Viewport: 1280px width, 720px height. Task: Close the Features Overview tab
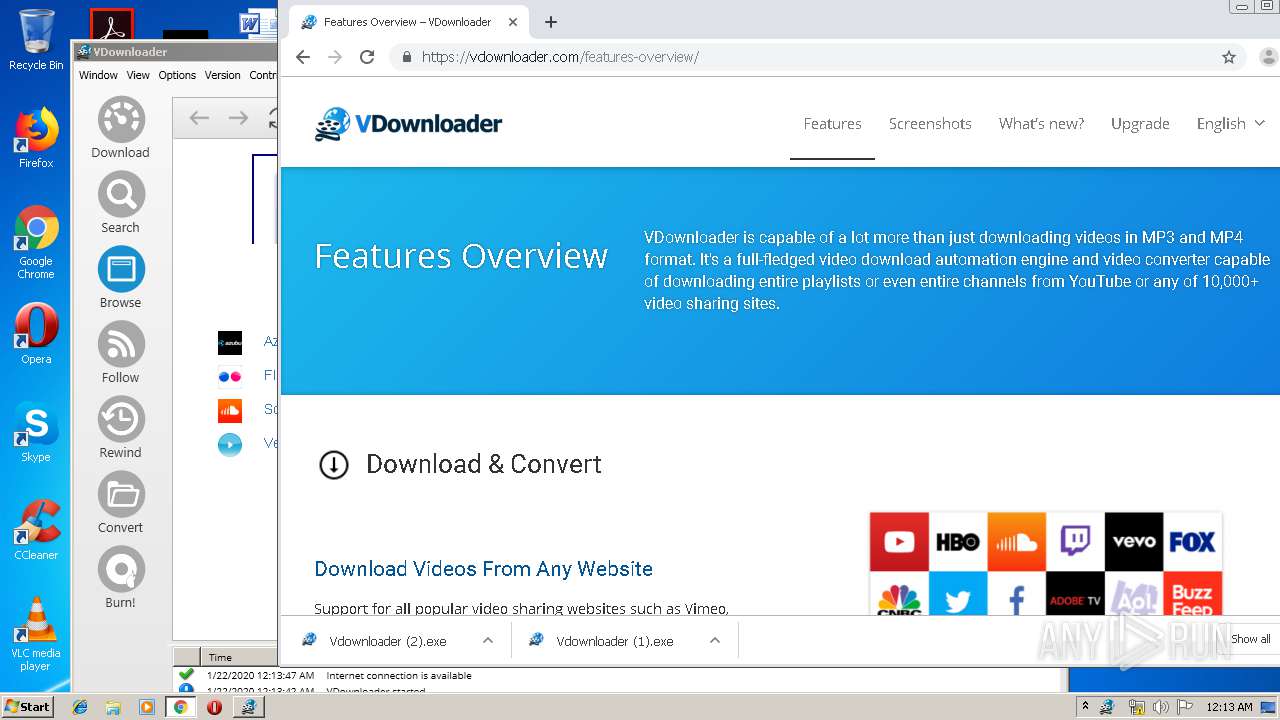click(x=513, y=22)
